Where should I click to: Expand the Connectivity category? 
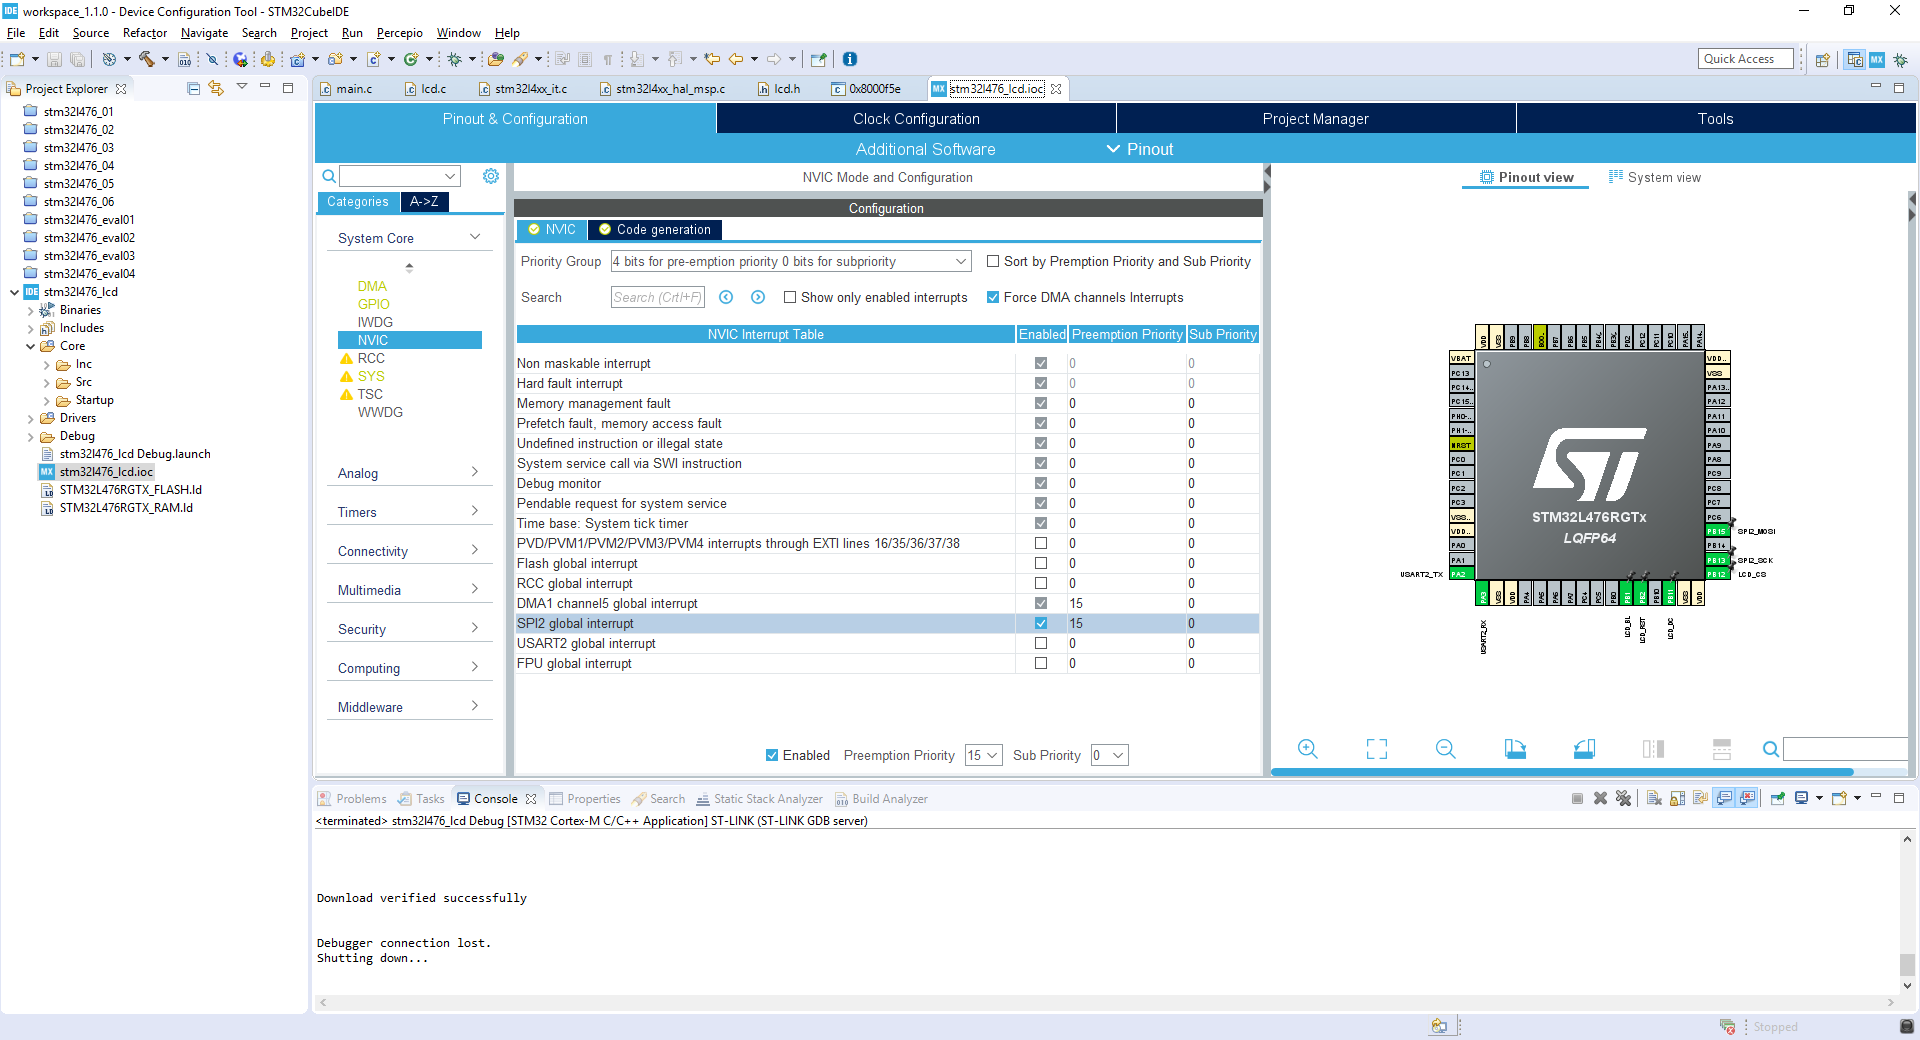tap(475, 550)
